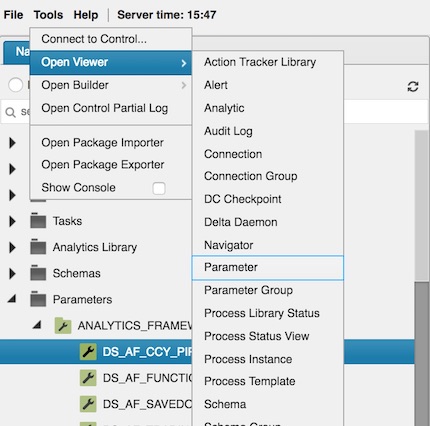
Task: Open the Audit Log viewer
Action: [x=268, y=131]
